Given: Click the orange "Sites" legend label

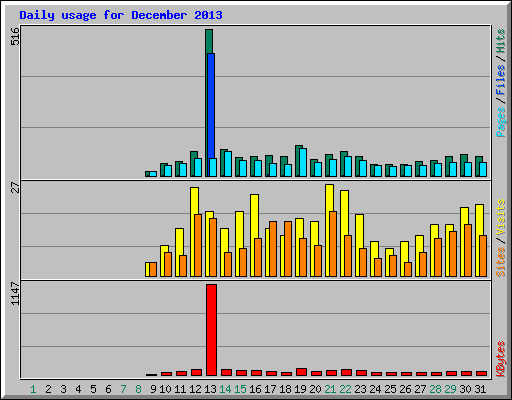Looking at the screenshot, I should [501, 262].
